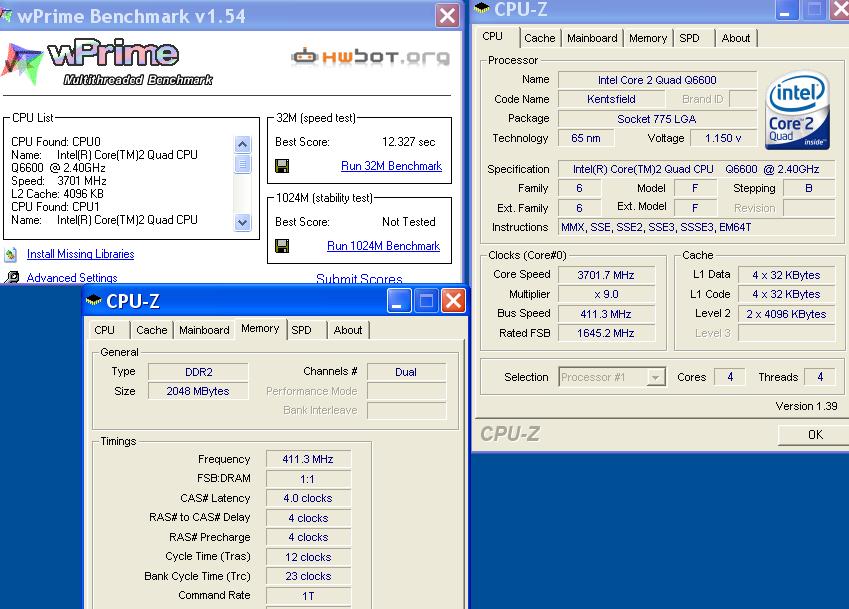Viewport: 849px width, 609px height.
Task: Click the 32M Best Score 12.327 sec
Action: (408, 142)
